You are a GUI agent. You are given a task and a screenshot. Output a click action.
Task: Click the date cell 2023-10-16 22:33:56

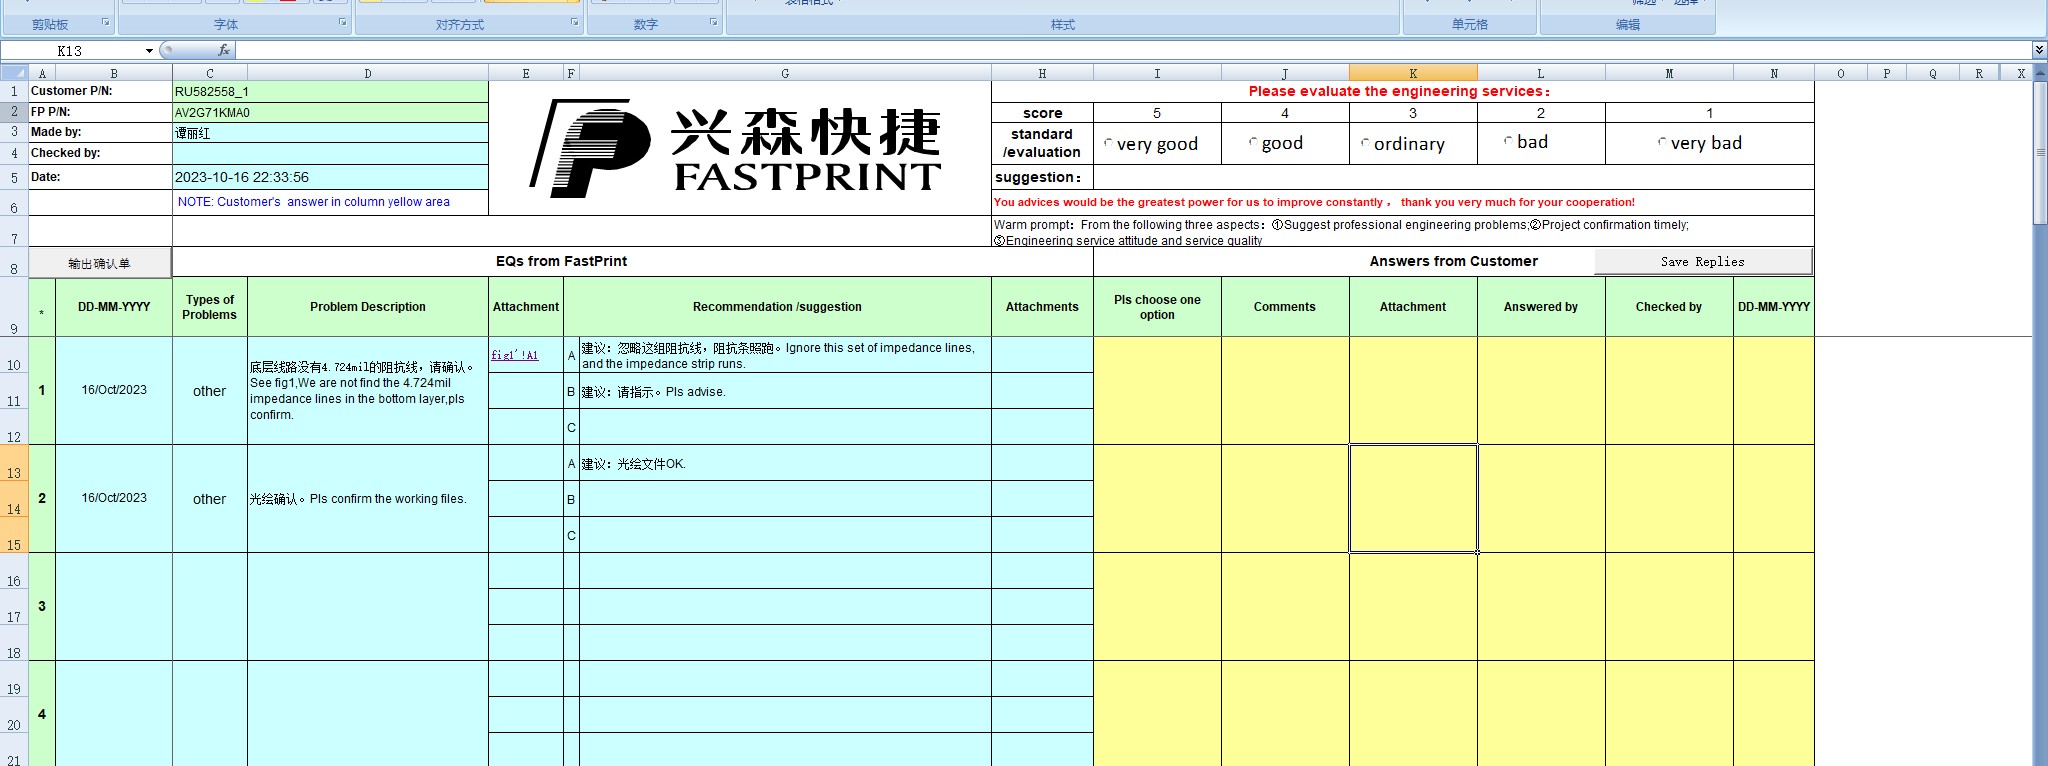(330, 177)
